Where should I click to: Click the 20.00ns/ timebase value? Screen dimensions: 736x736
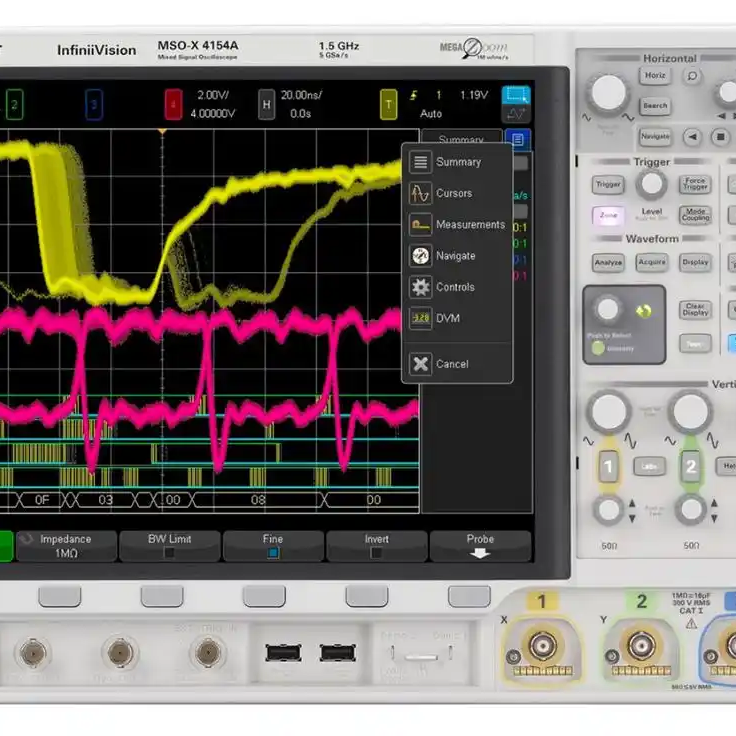click(x=301, y=95)
